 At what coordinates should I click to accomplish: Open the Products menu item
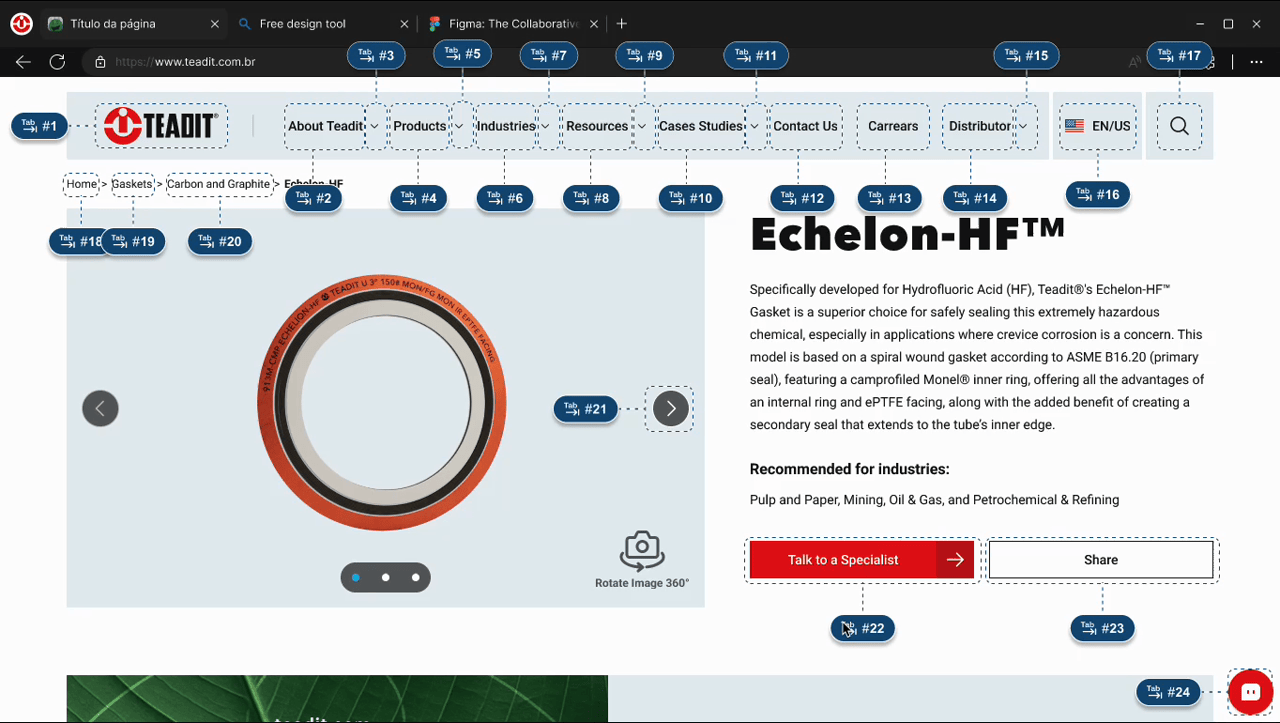[419, 126]
